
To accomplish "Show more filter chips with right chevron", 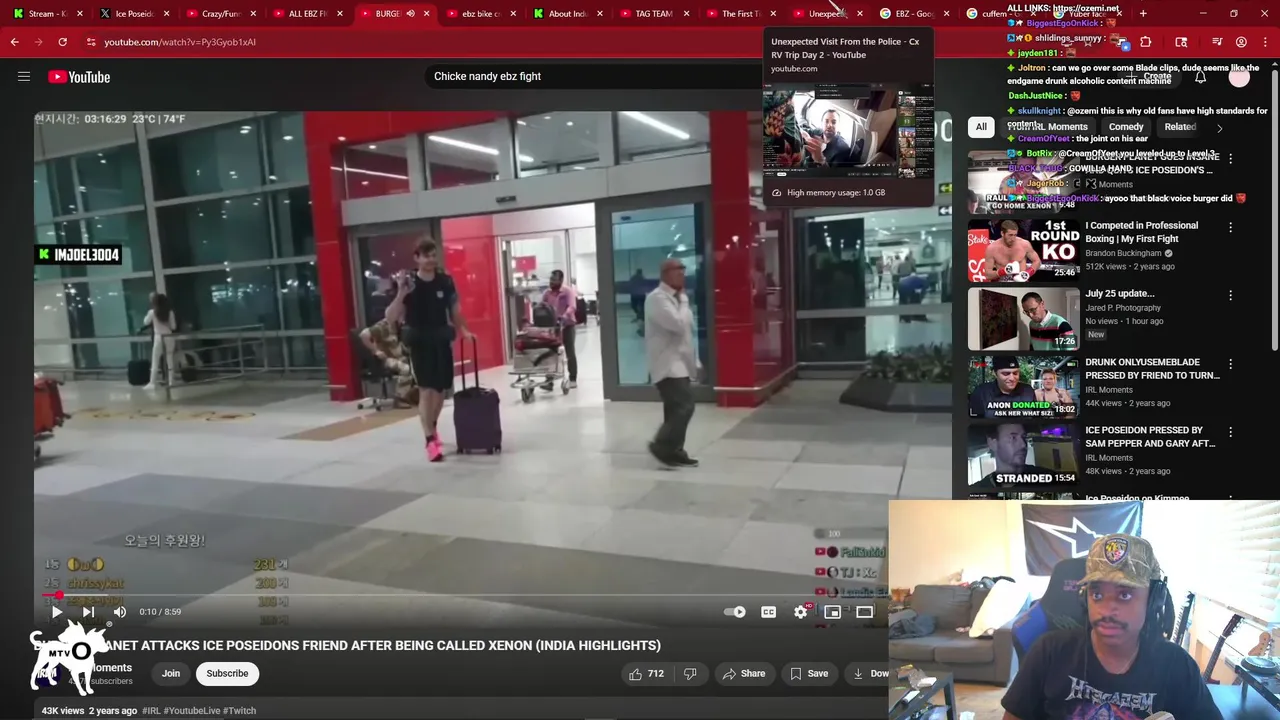I will click(1219, 128).
